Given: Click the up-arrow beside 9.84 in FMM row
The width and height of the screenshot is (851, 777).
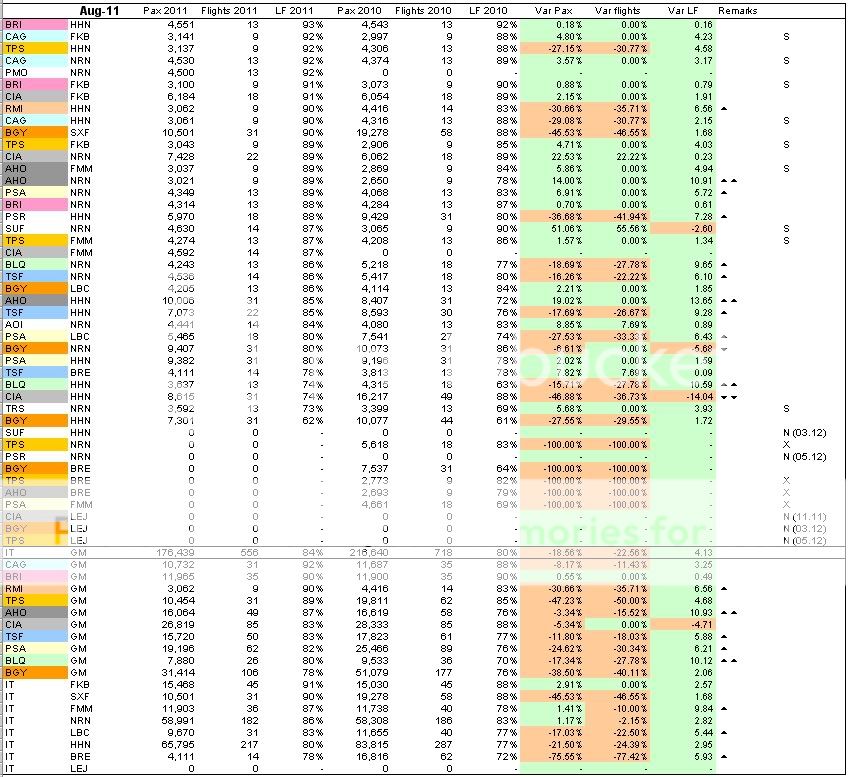Looking at the screenshot, I should click(724, 707).
